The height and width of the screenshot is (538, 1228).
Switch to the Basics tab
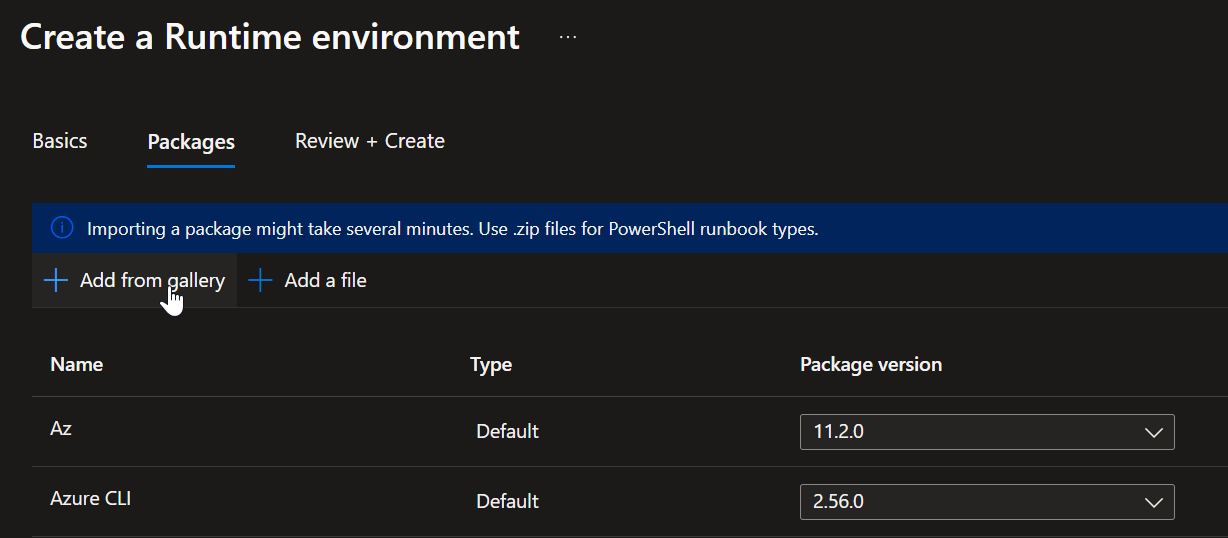click(x=60, y=141)
